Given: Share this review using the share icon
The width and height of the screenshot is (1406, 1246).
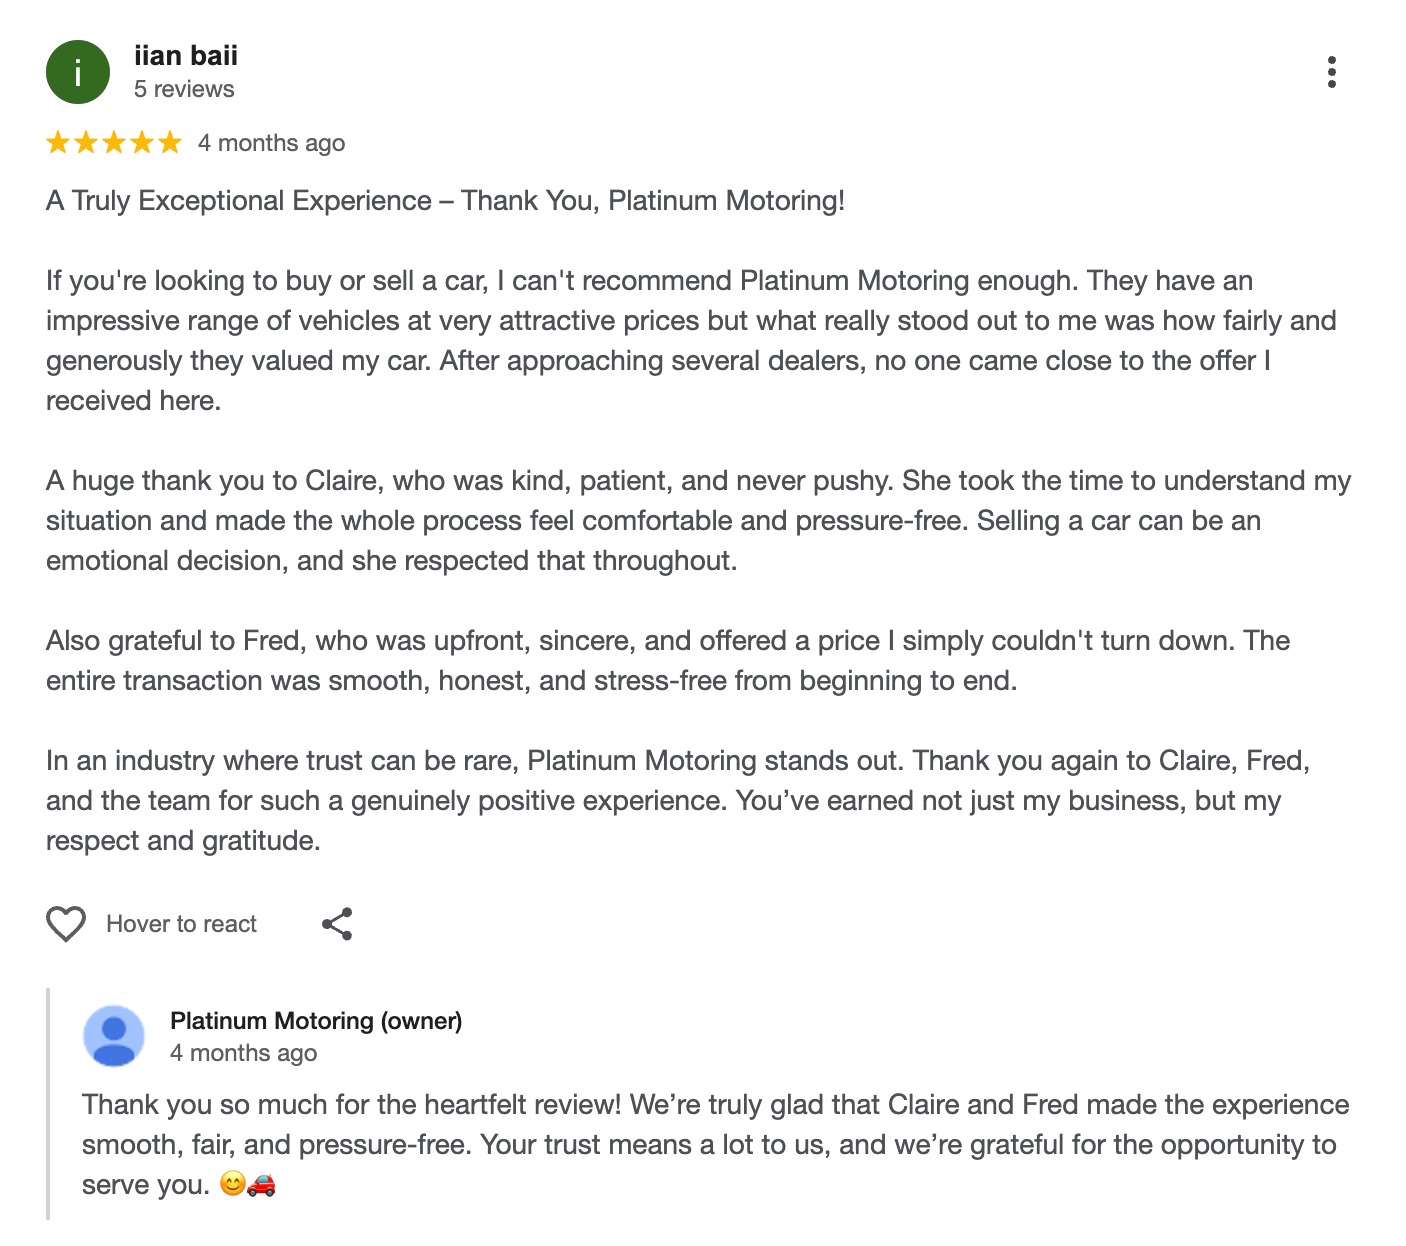Looking at the screenshot, I should pyautogui.click(x=337, y=924).
